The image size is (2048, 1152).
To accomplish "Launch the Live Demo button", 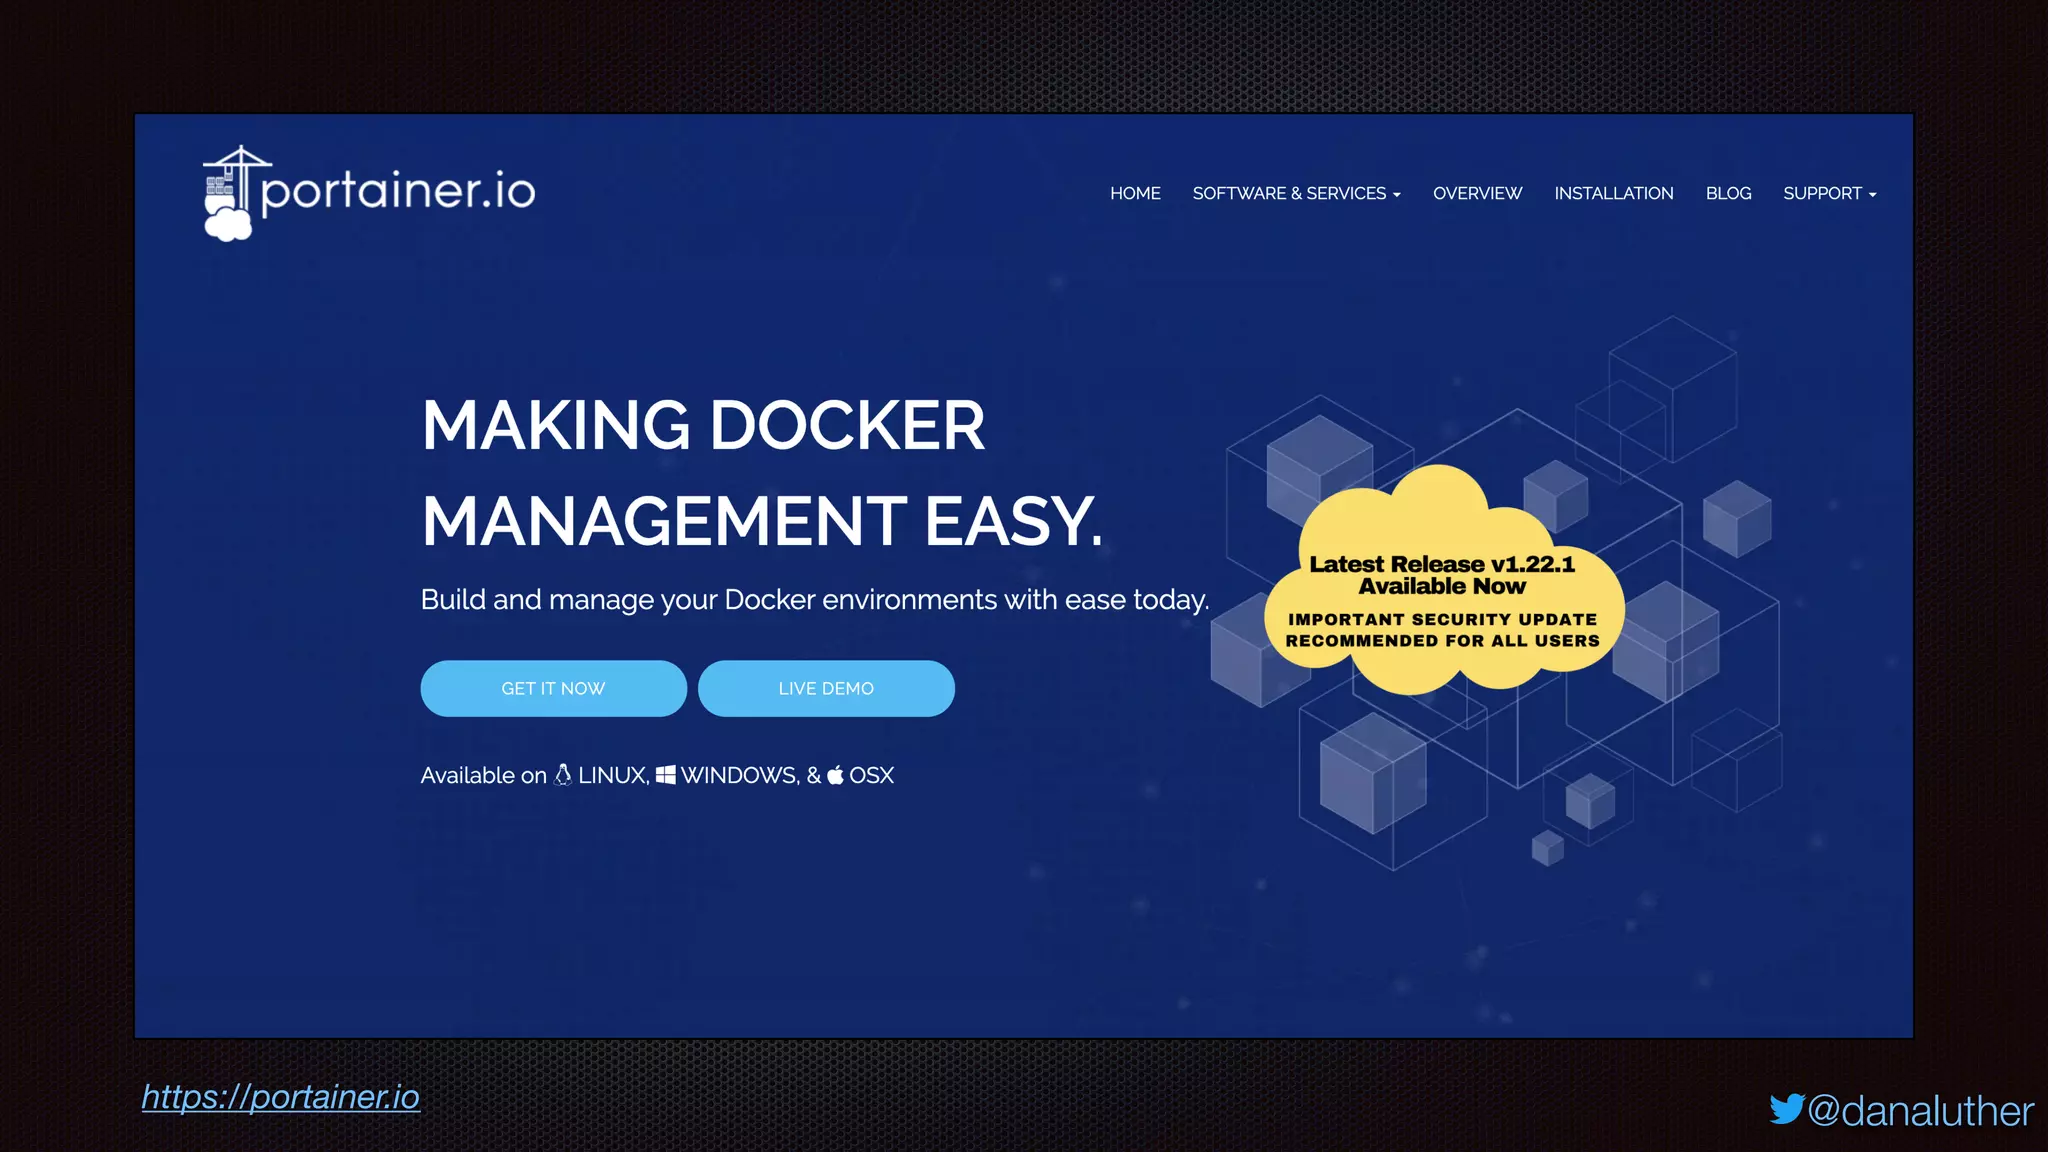I will point(826,688).
